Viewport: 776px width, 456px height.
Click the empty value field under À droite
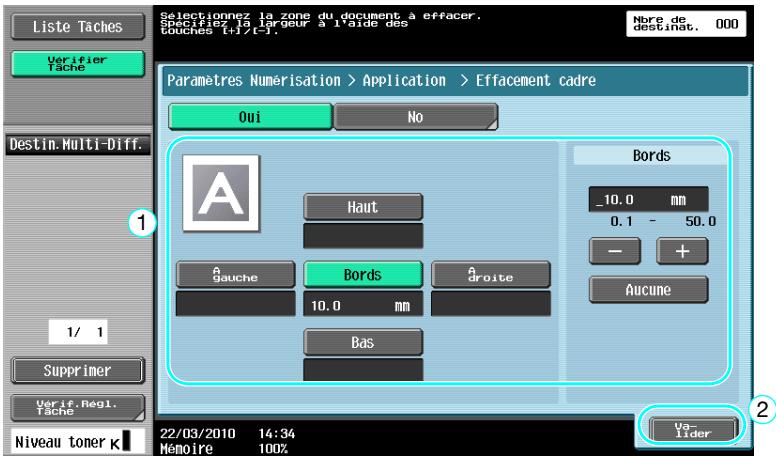point(490,304)
